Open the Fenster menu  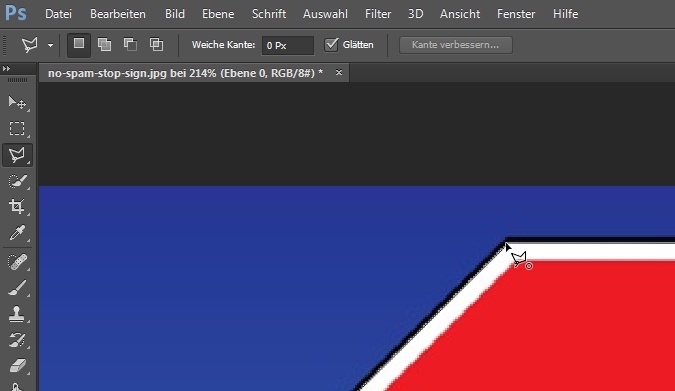pos(516,14)
